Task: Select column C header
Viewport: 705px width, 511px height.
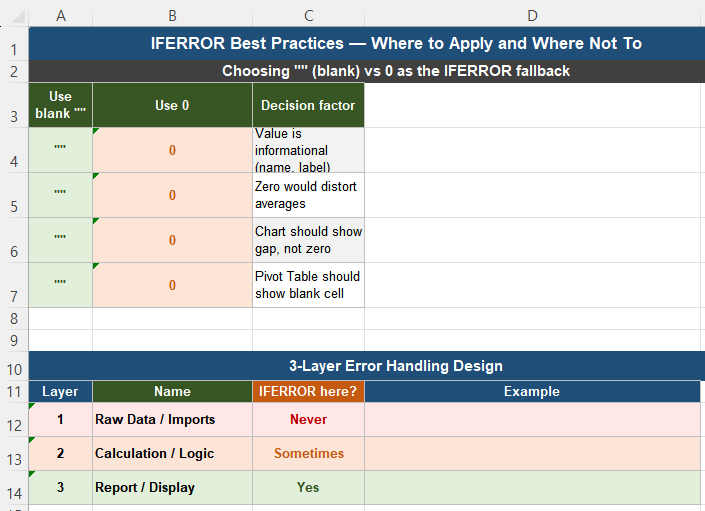Action: [308, 16]
